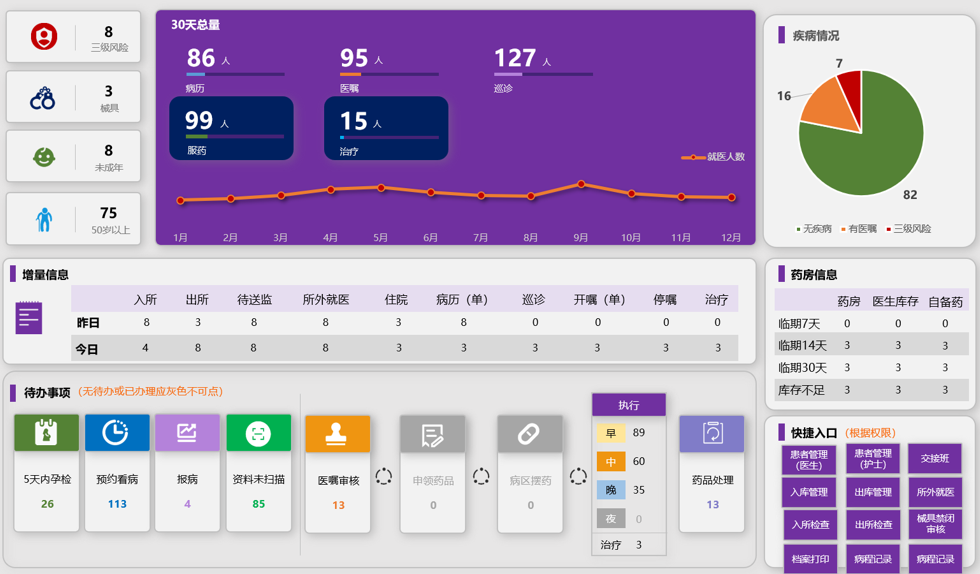The width and height of the screenshot is (980, 574).
Task: Click the 械具 handcuffs icon
Action: [43, 98]
